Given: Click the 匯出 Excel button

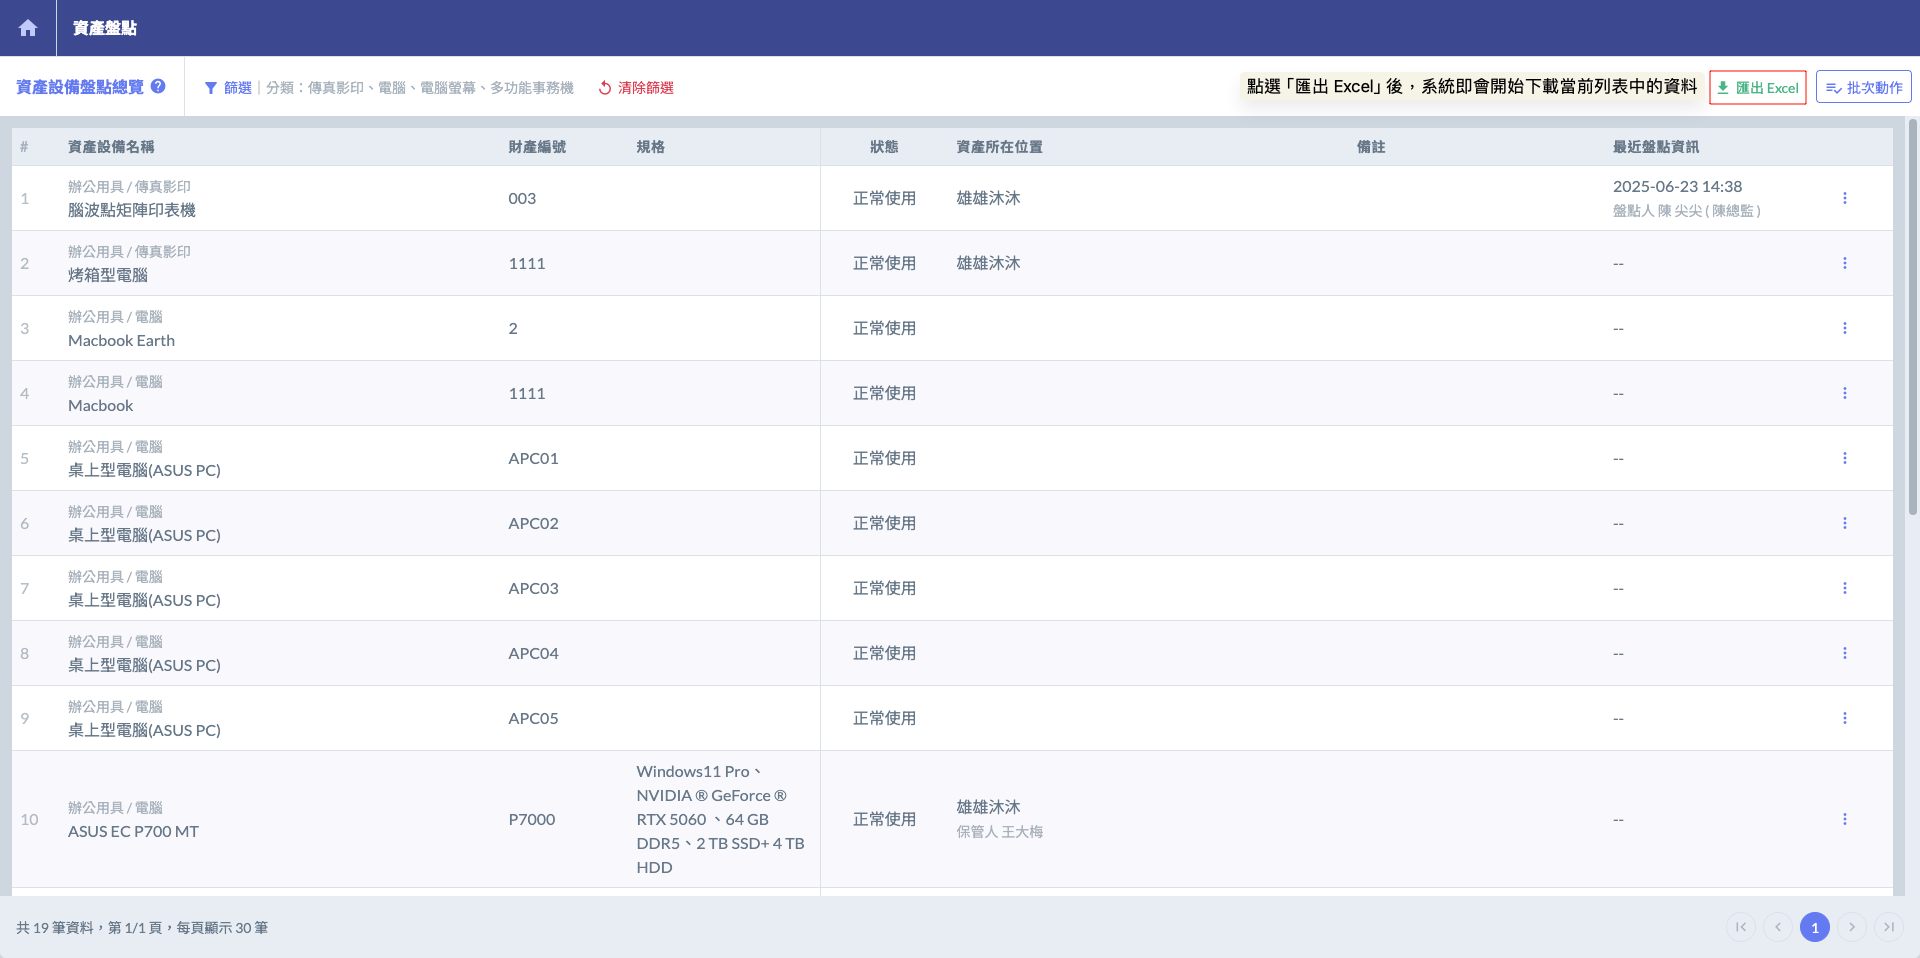Looking at the screenshot, I should (x=1758, y=87).
